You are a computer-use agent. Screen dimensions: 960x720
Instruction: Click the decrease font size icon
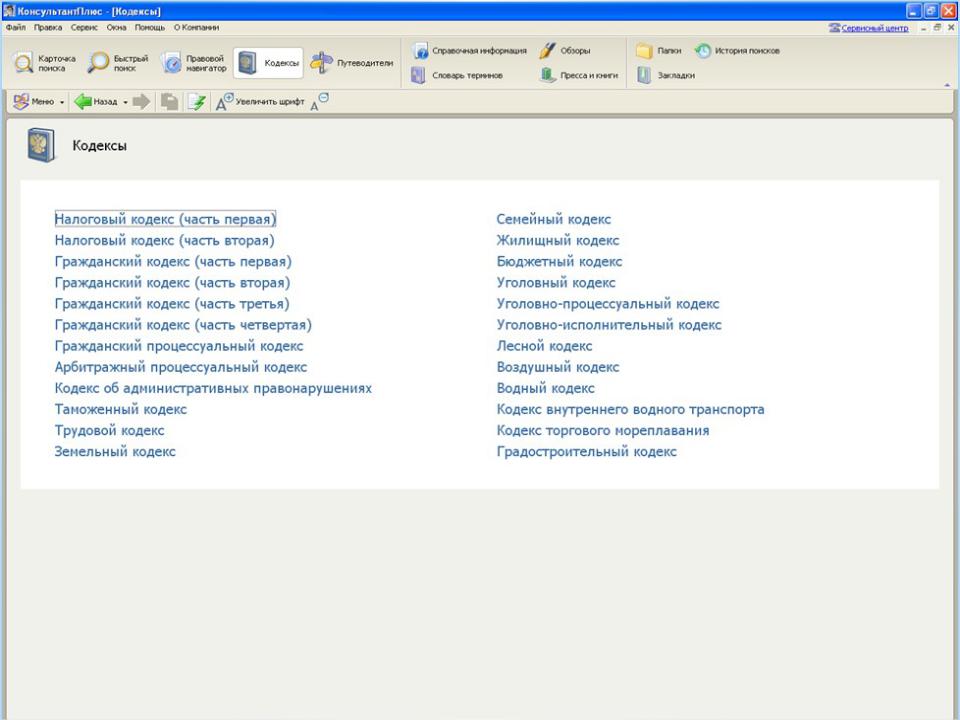(x=319, y=102)
